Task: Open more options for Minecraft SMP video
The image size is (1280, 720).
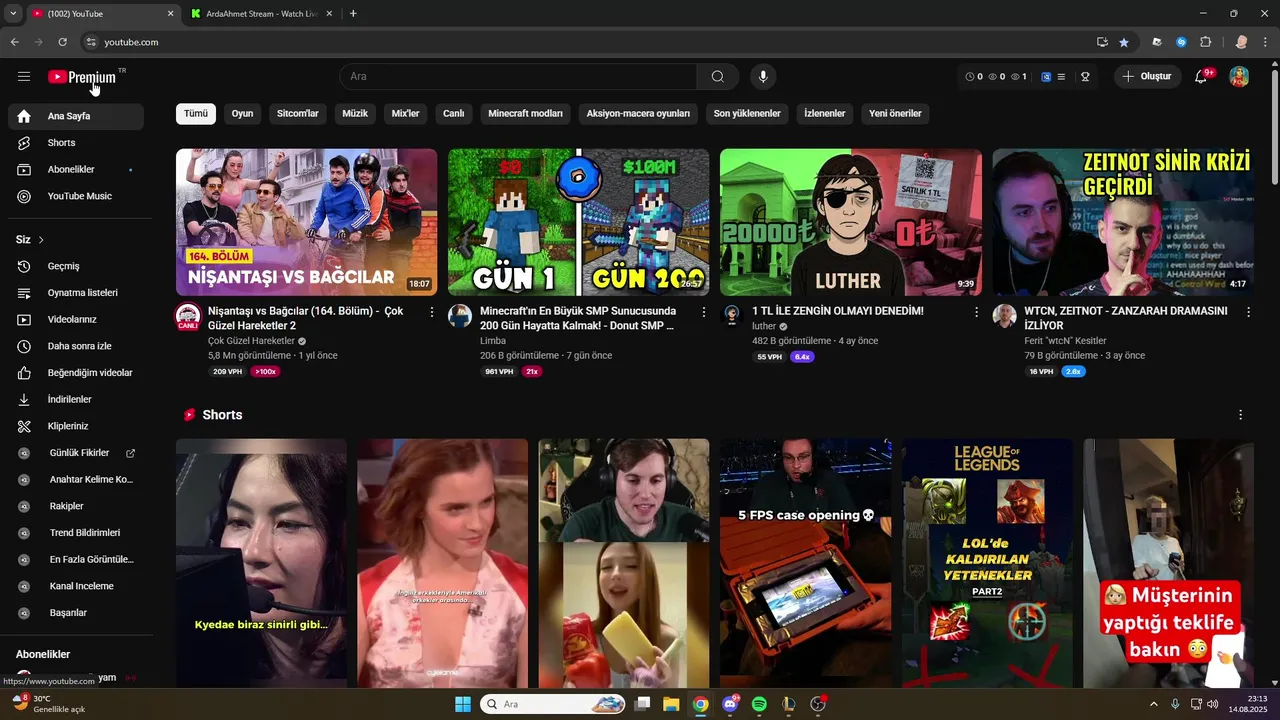Action: click(704, 312)
